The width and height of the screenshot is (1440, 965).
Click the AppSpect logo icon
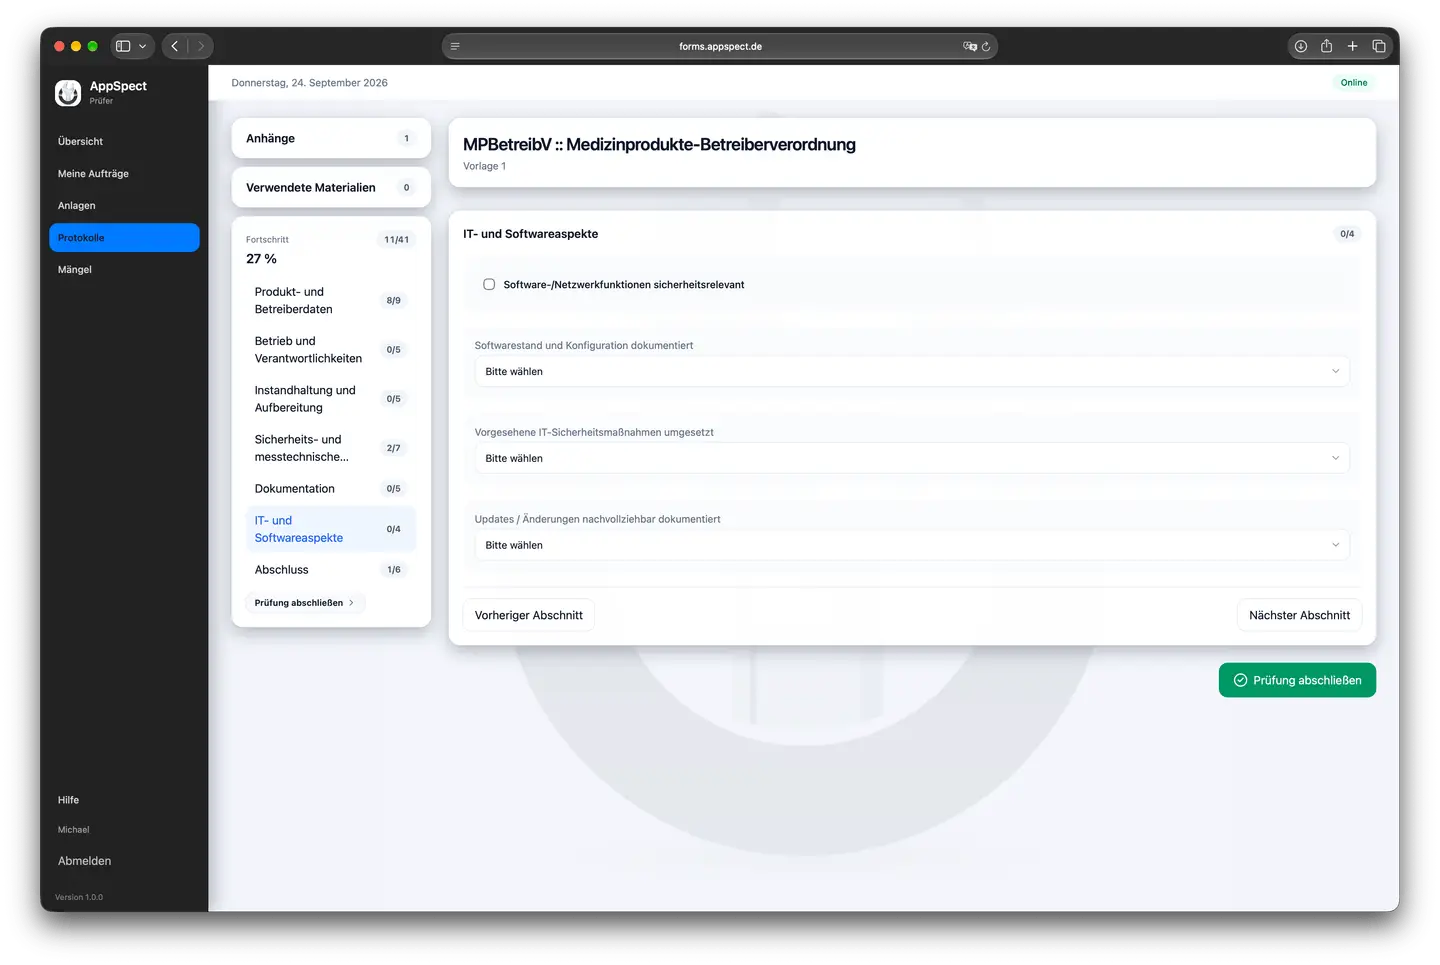[68, 93]
